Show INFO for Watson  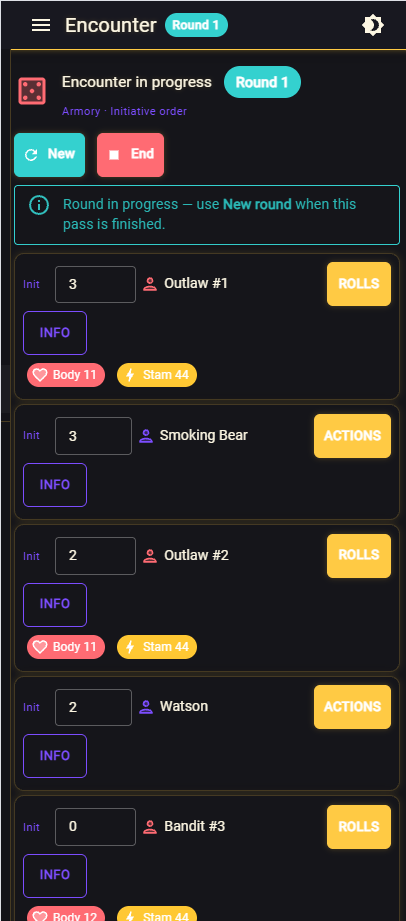(x=55, y=756)
